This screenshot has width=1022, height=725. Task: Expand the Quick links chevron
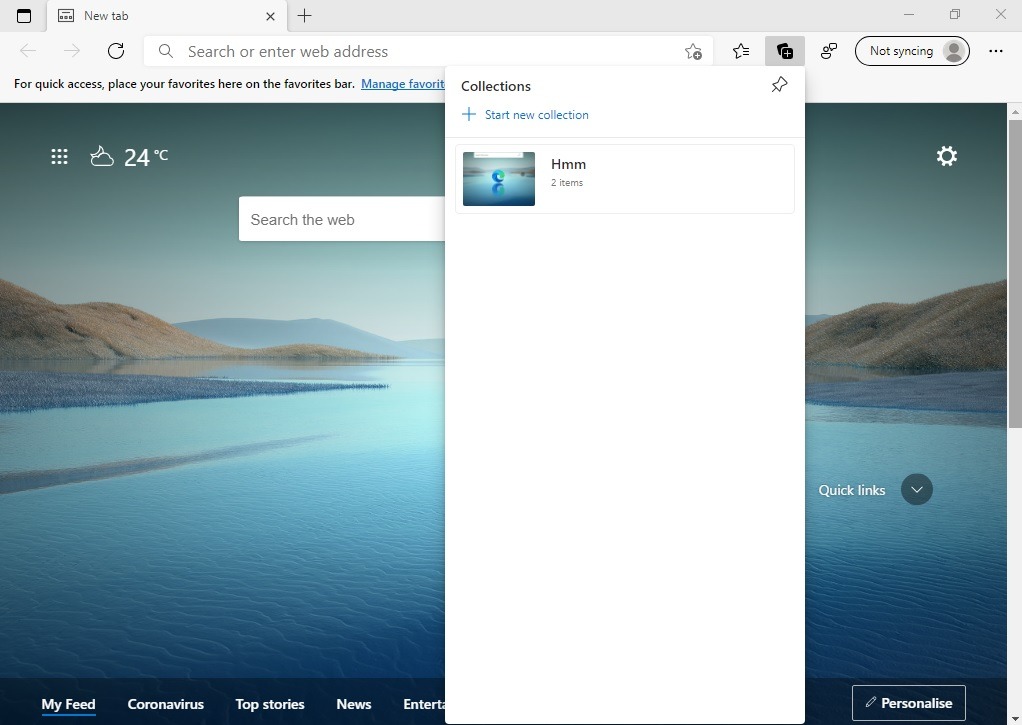(916, 490)
